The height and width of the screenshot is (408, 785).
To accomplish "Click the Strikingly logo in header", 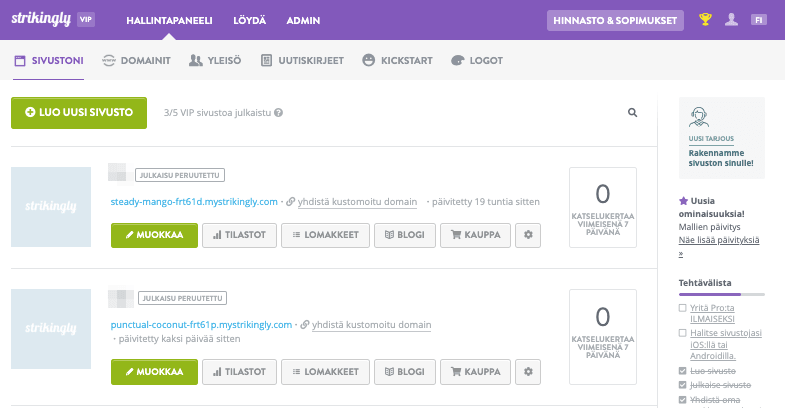I will [41, 19].
